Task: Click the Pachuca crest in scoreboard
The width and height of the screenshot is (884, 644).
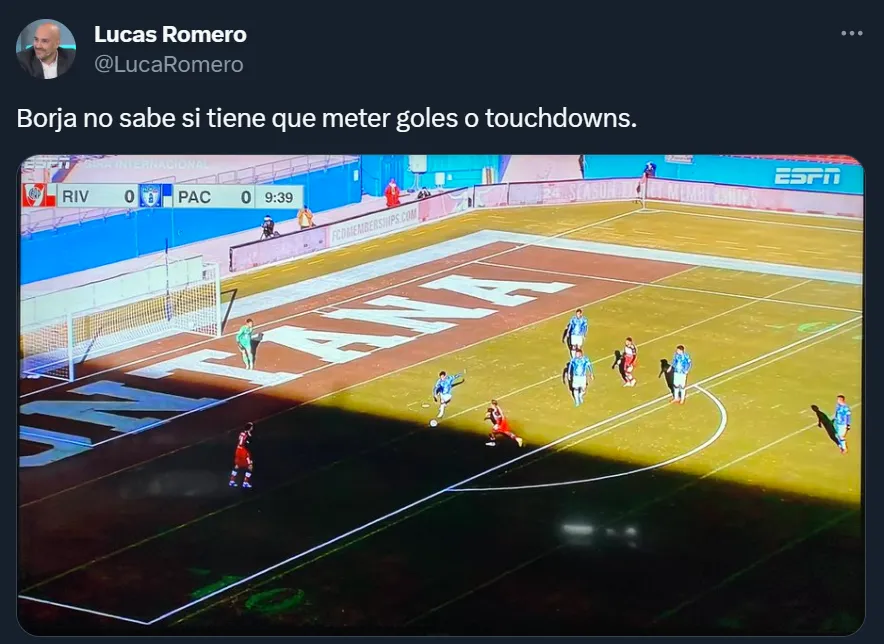Action: [151, 196]
